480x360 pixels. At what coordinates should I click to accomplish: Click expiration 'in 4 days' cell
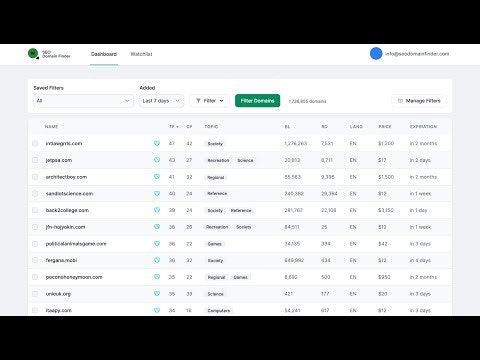[x=420, y=260]
